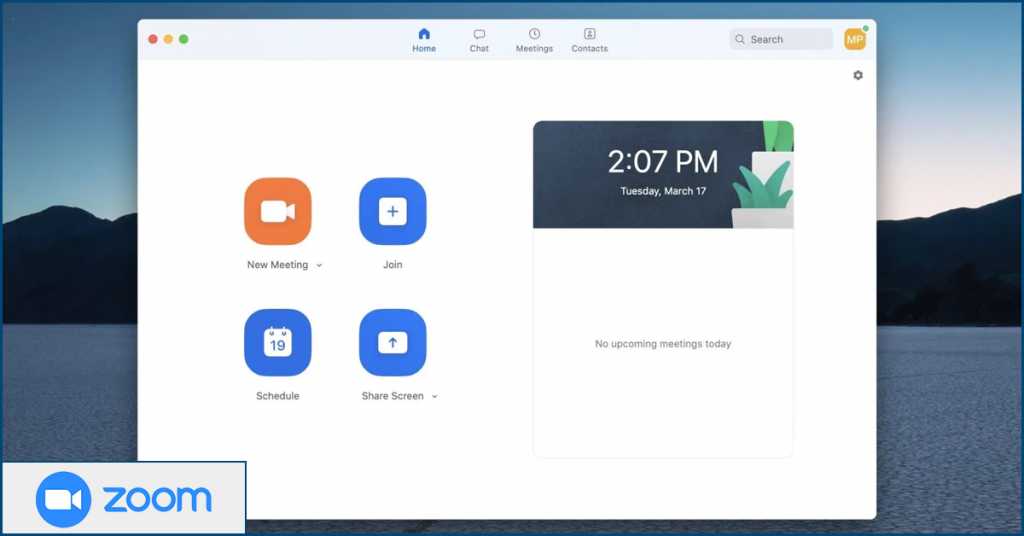Switch to the Chat tab
The width and height of the screenshot is (1024, 536).
tap(479, 40)
